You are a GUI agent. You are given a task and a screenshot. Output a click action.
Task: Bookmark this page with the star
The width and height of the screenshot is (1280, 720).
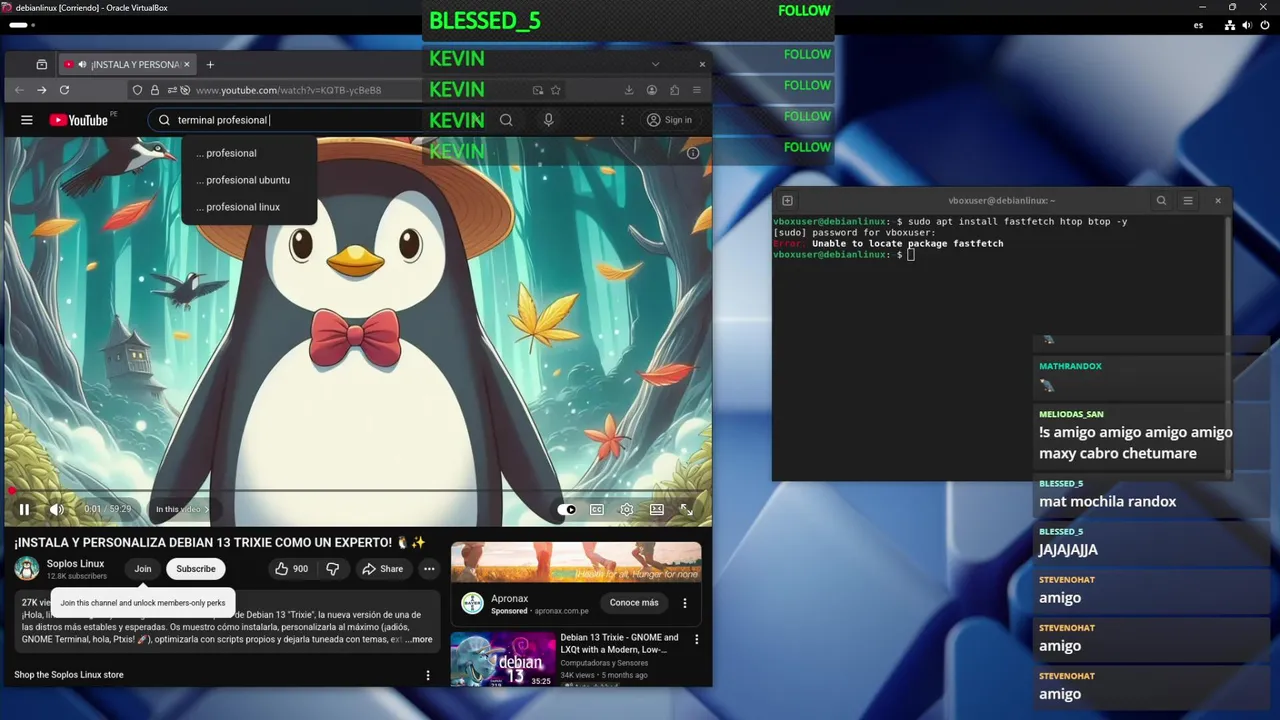[x=556, y=90]
